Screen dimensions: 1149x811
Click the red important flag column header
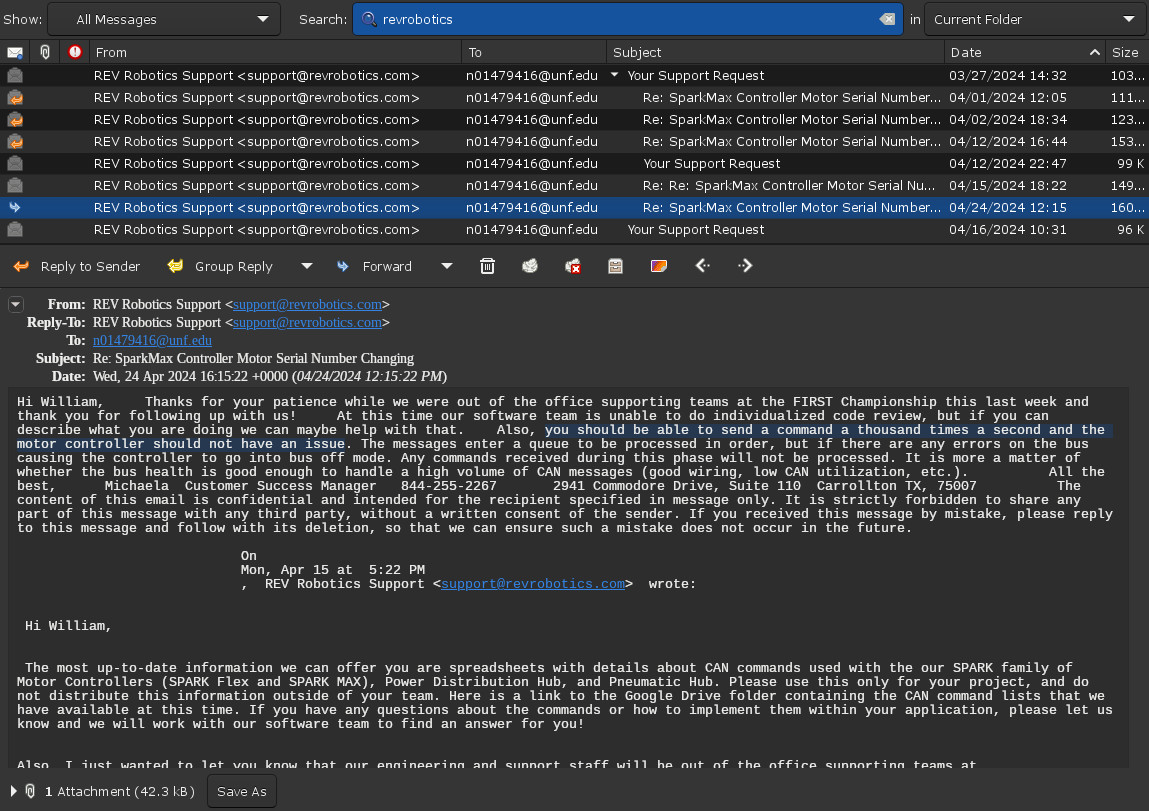[75, 52]
